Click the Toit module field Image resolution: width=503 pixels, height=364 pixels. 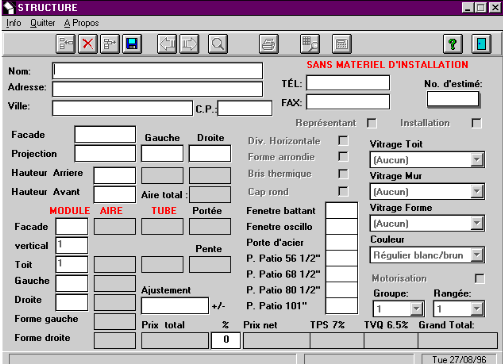point(72,264)
